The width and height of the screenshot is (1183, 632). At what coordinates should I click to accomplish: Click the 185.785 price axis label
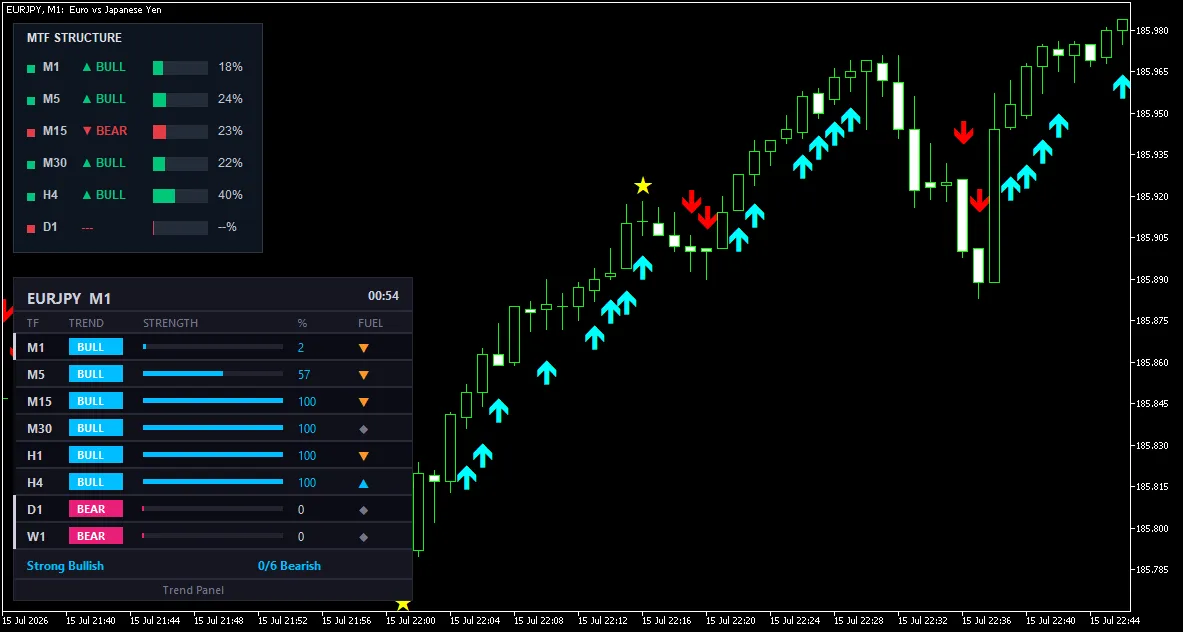[1152, 569]
